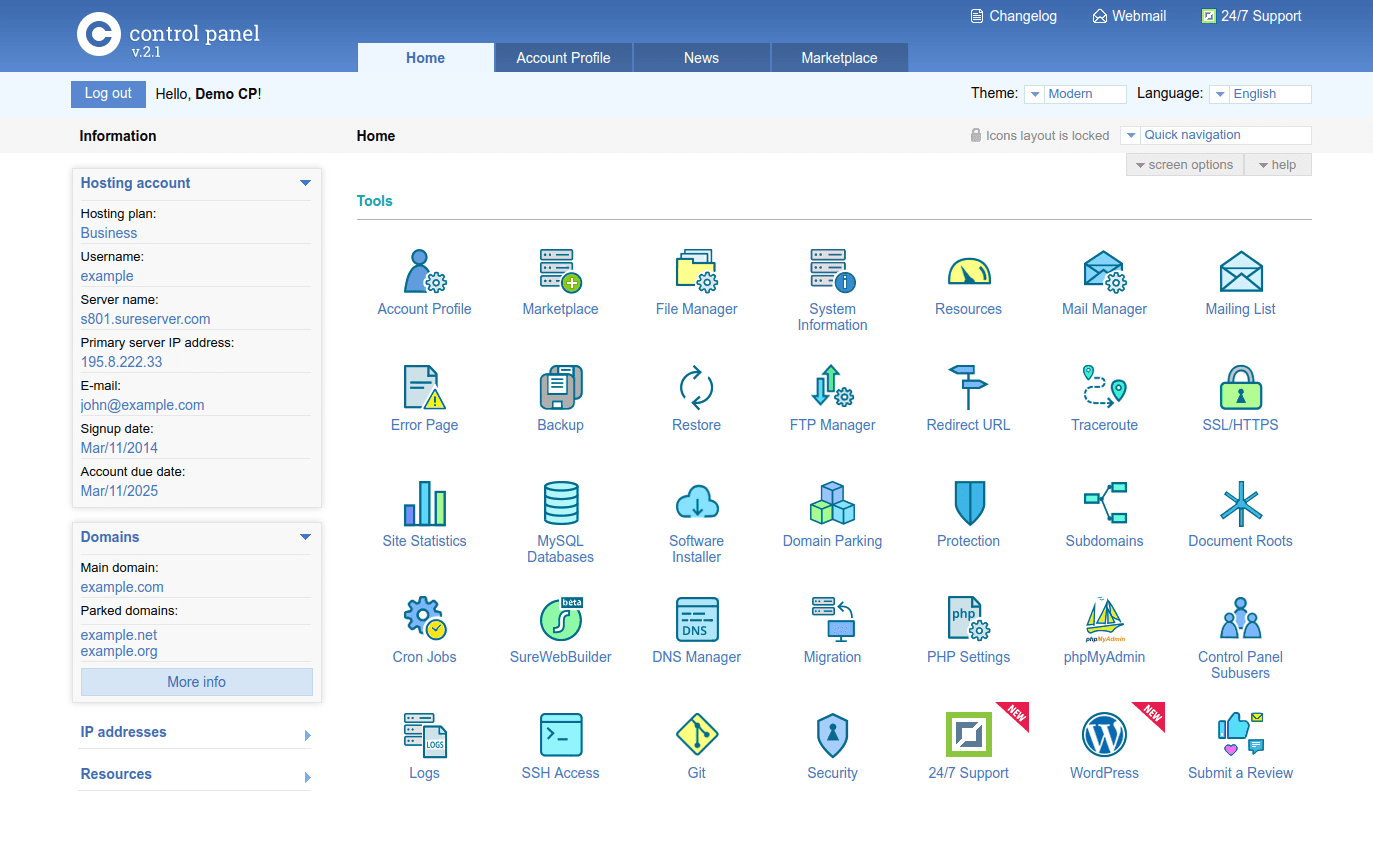Open the File Manager tool icon
Screen dimensions: 1373x847
tap(696, 270)
